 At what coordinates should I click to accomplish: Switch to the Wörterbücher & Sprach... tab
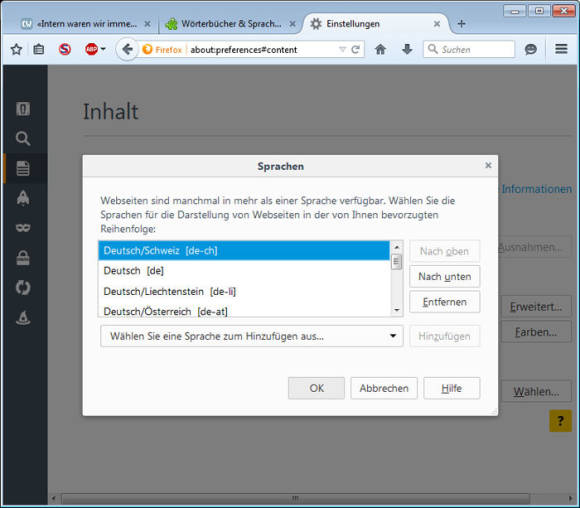click(x=230, y=24)
